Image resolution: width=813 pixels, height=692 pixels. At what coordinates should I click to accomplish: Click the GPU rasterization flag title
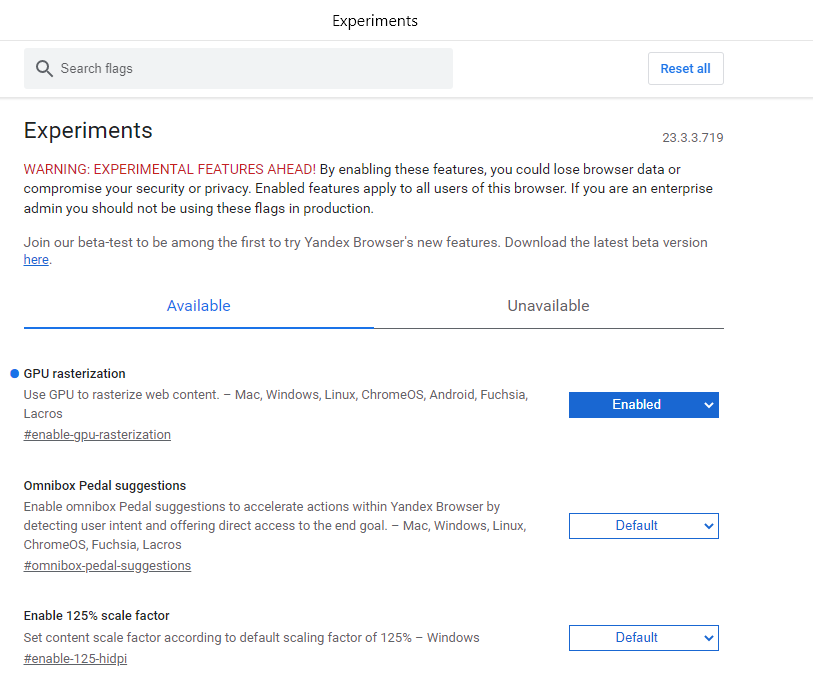[x=75, y=373]
